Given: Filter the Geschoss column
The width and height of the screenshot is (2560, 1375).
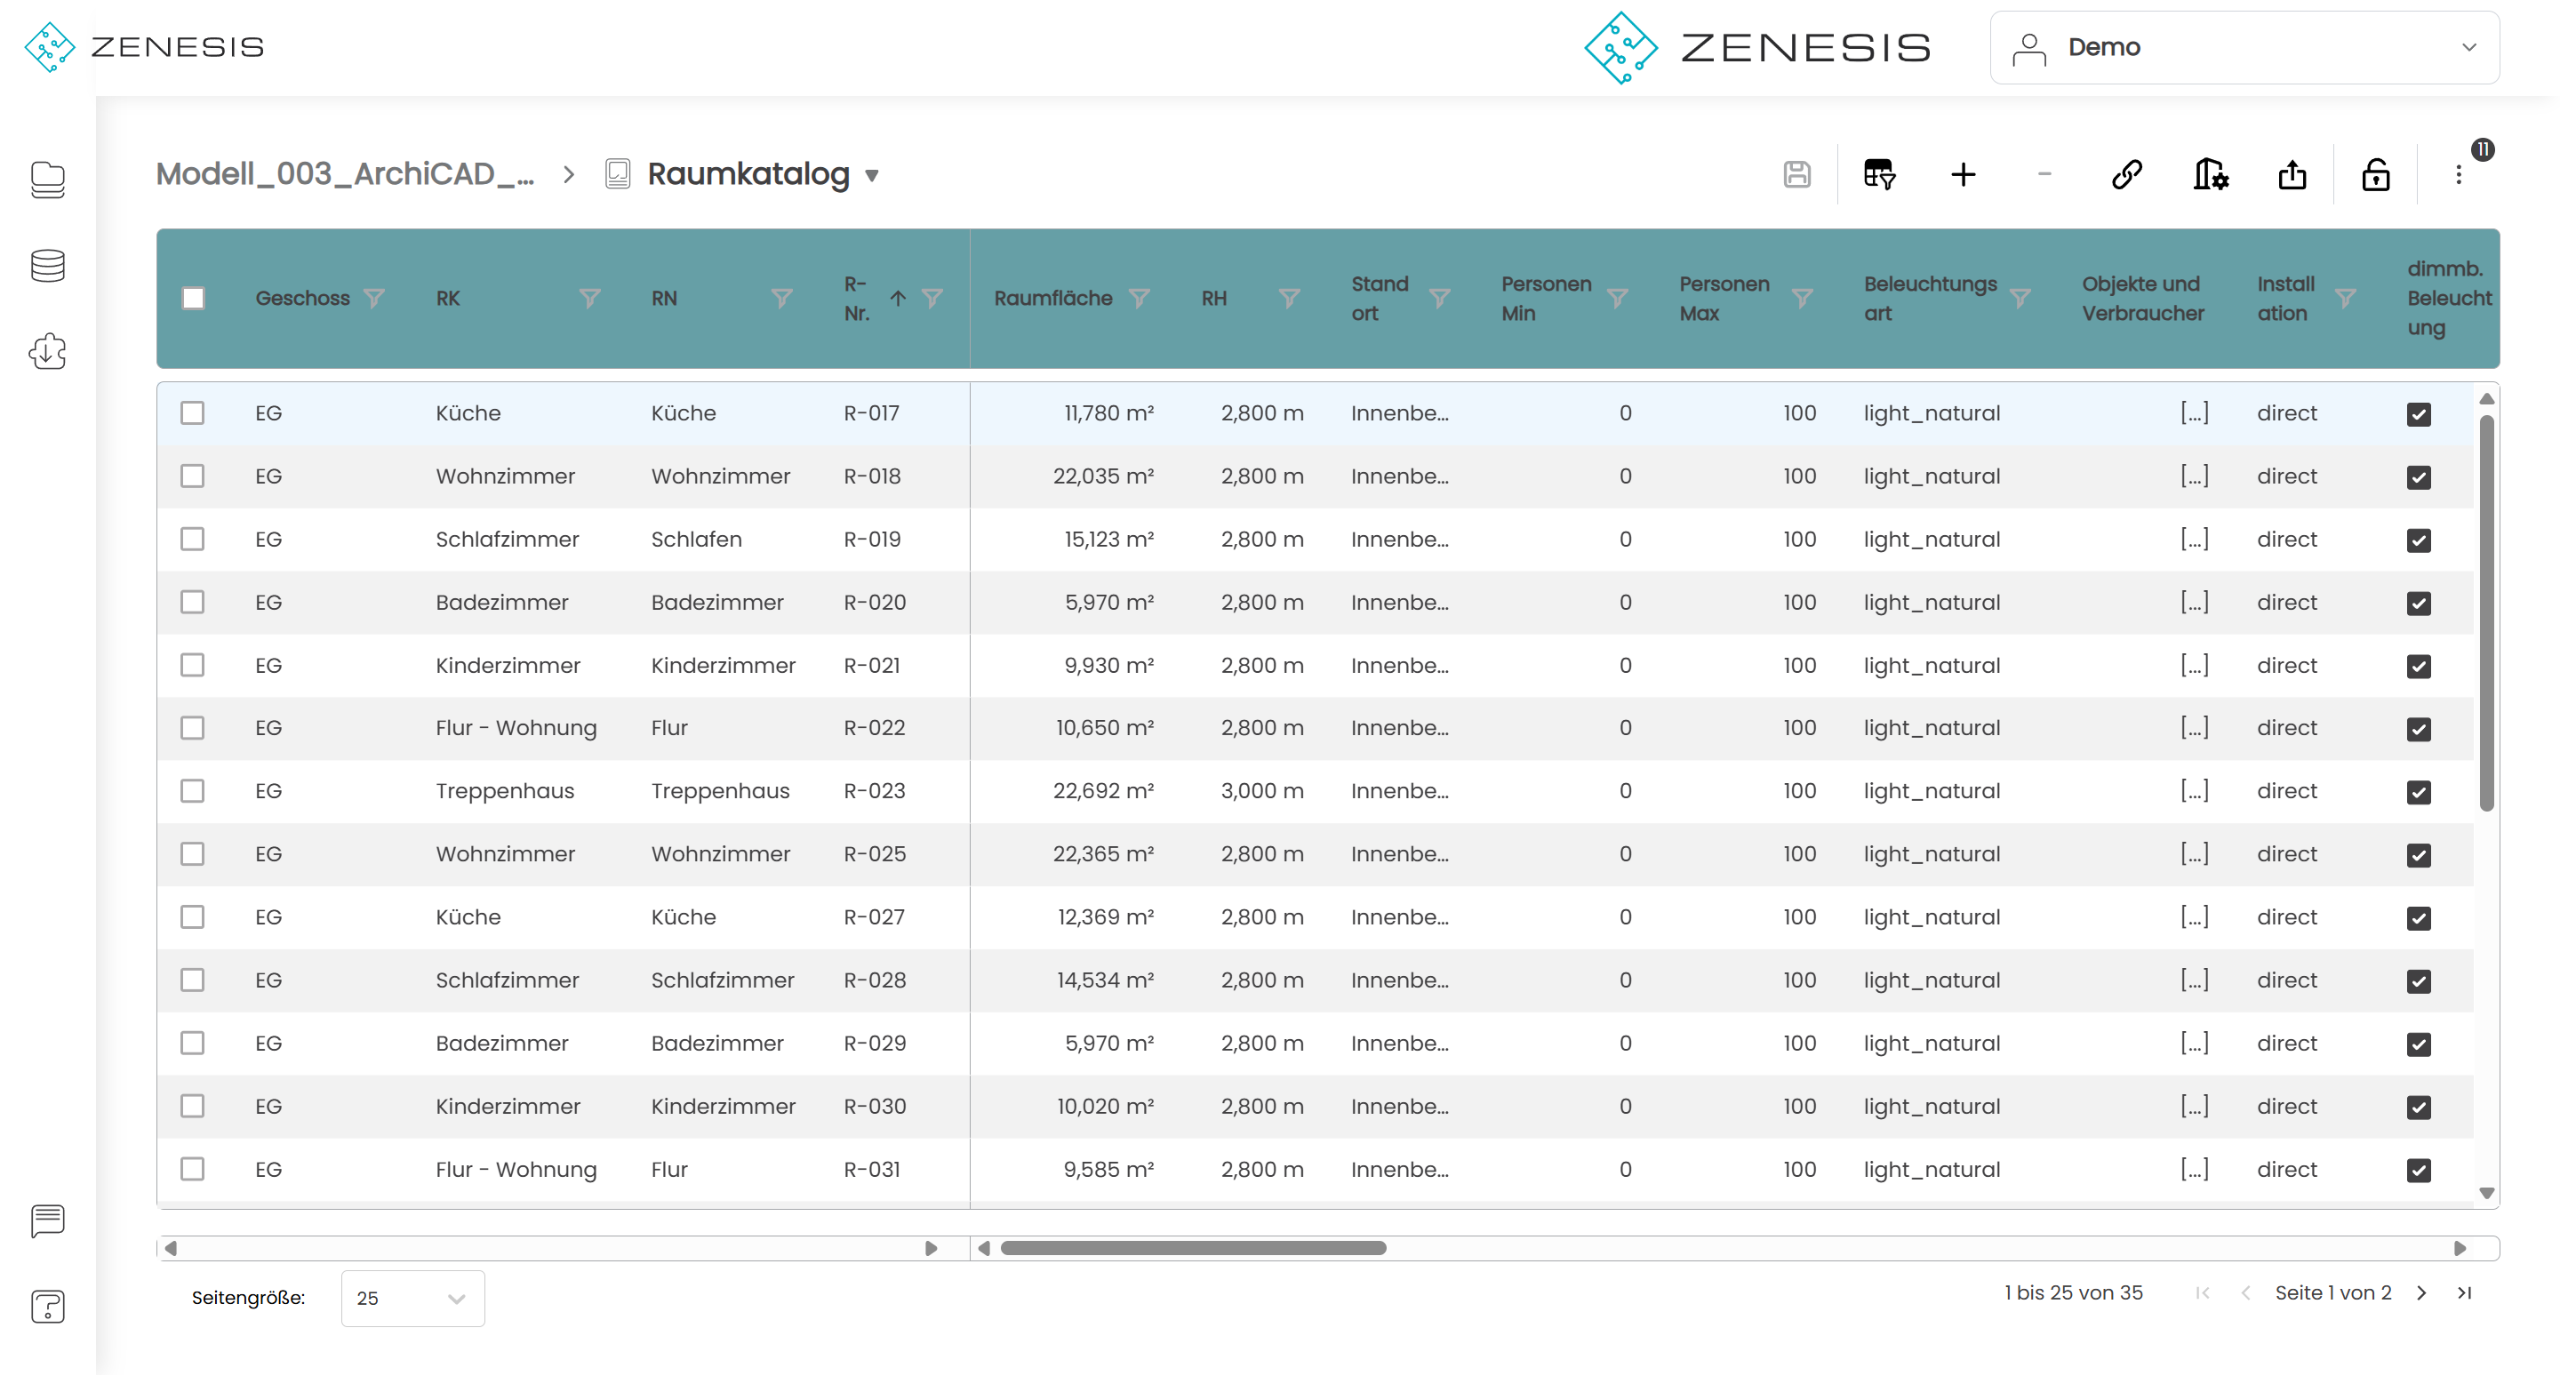Looking at the screenshot, I should point(374,298).
